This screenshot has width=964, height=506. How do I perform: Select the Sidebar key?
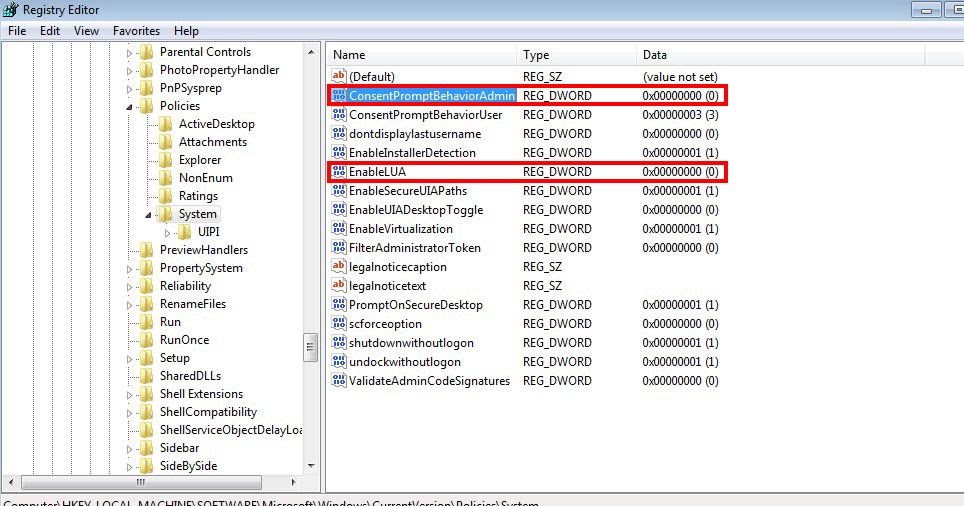pos(180,448)
